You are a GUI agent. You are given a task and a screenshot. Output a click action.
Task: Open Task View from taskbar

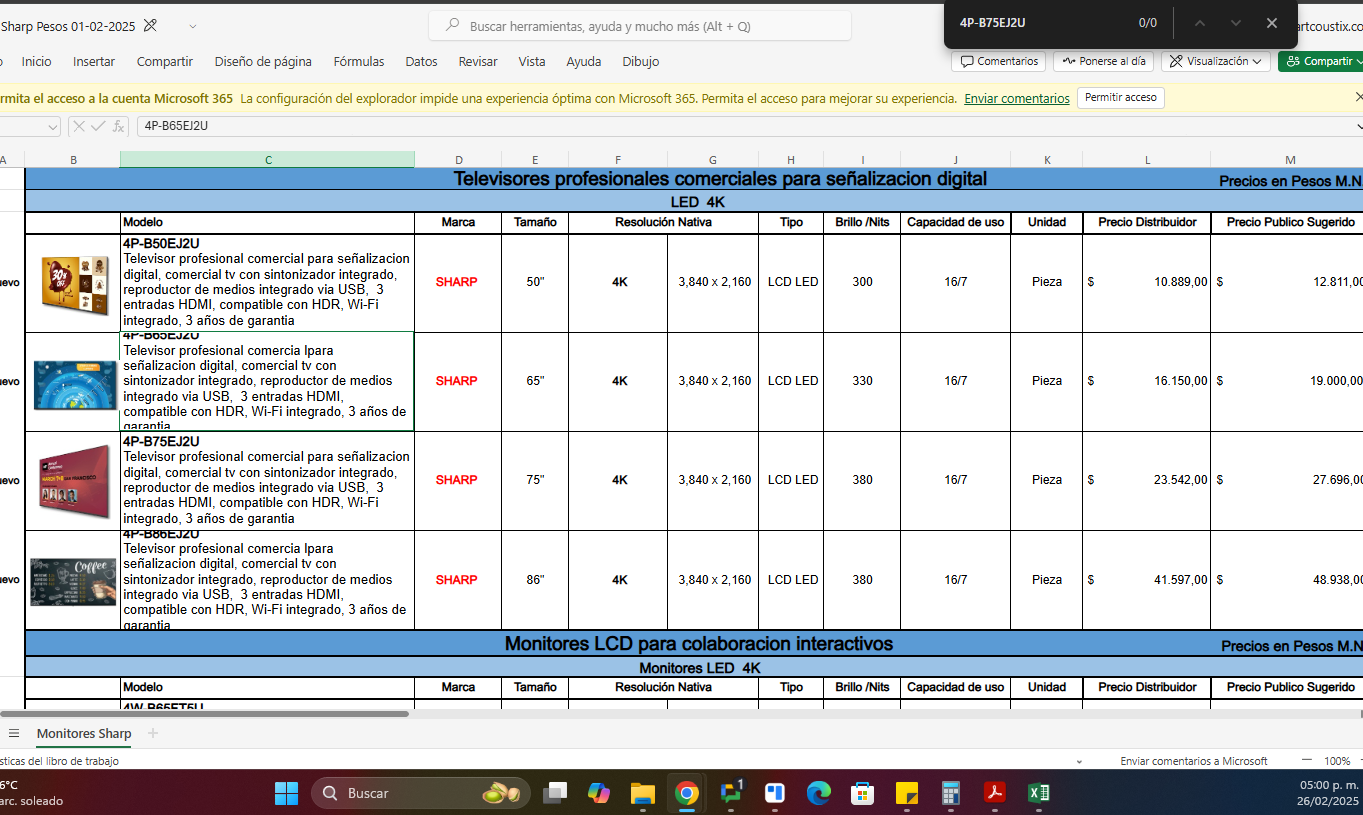[555, 793]
